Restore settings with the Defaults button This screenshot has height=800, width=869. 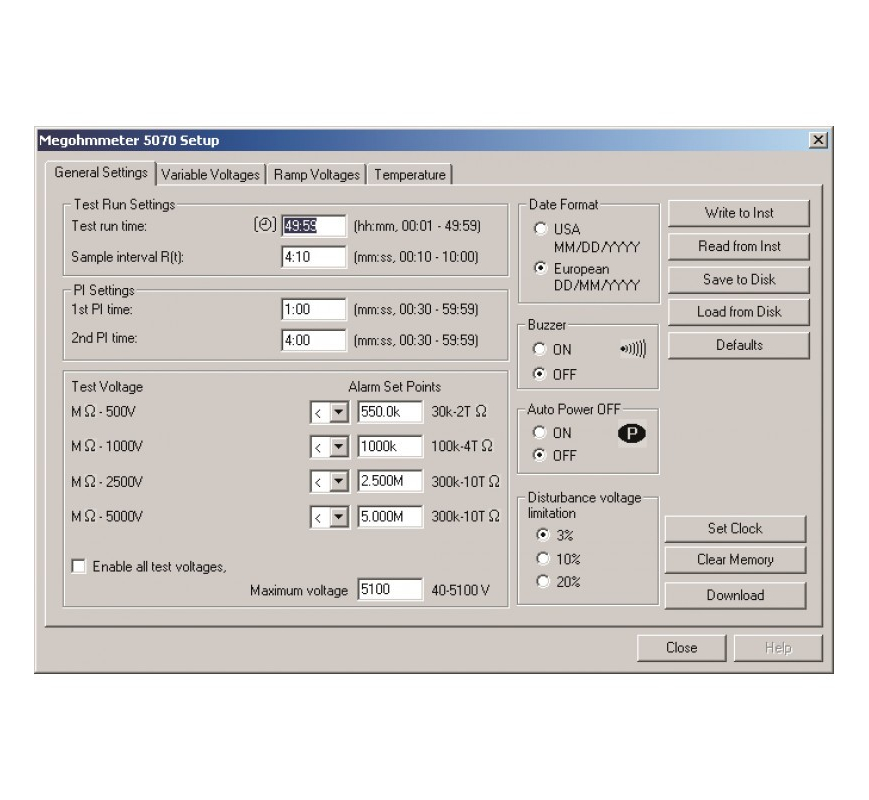point(739,345)
